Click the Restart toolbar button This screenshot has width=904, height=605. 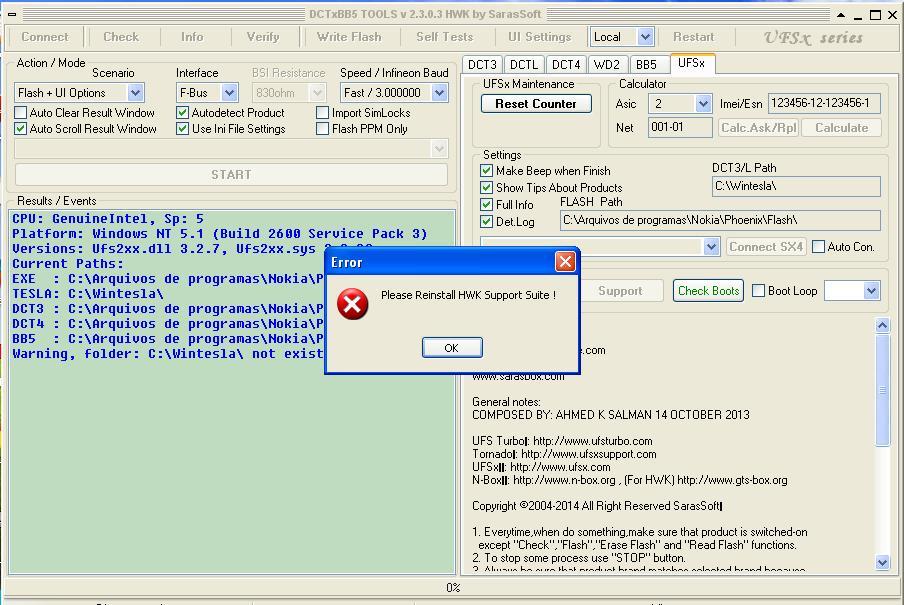694,37
